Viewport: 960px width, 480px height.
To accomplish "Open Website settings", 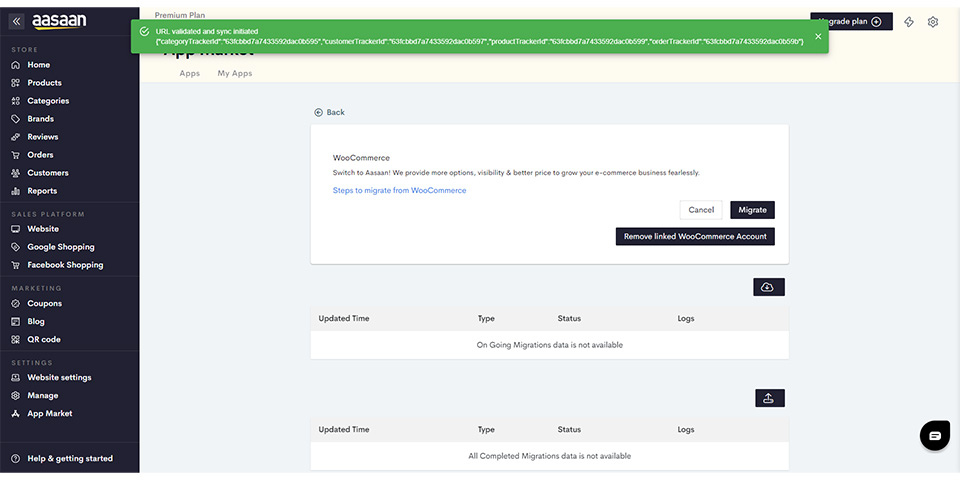I will point(59,378).
